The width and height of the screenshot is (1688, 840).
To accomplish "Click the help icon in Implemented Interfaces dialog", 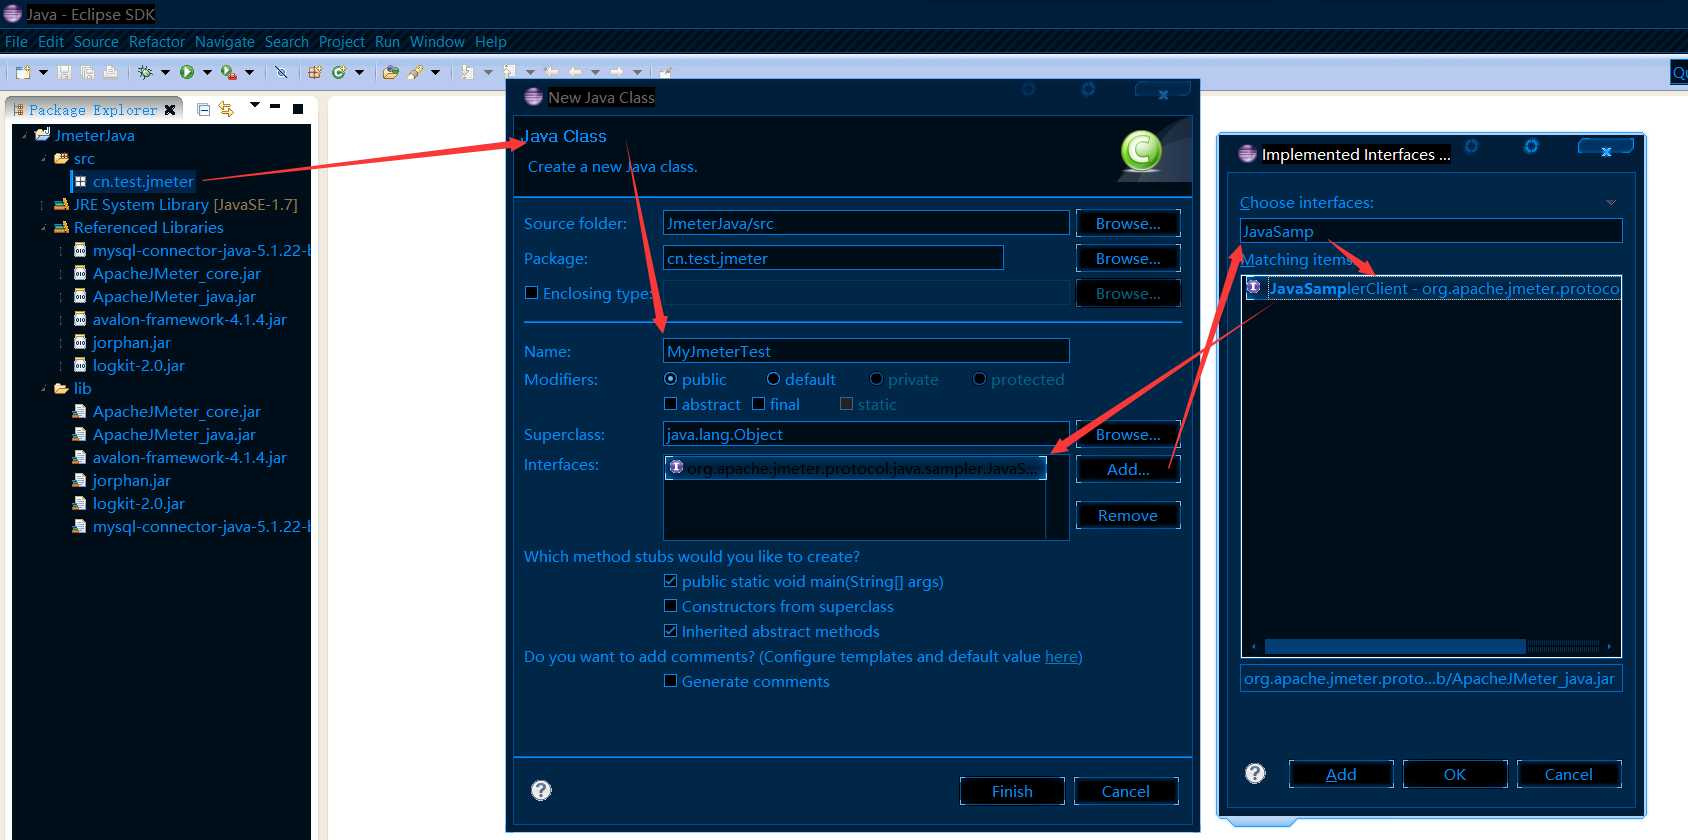I will pyautogui.click(x=1255, y=773).
